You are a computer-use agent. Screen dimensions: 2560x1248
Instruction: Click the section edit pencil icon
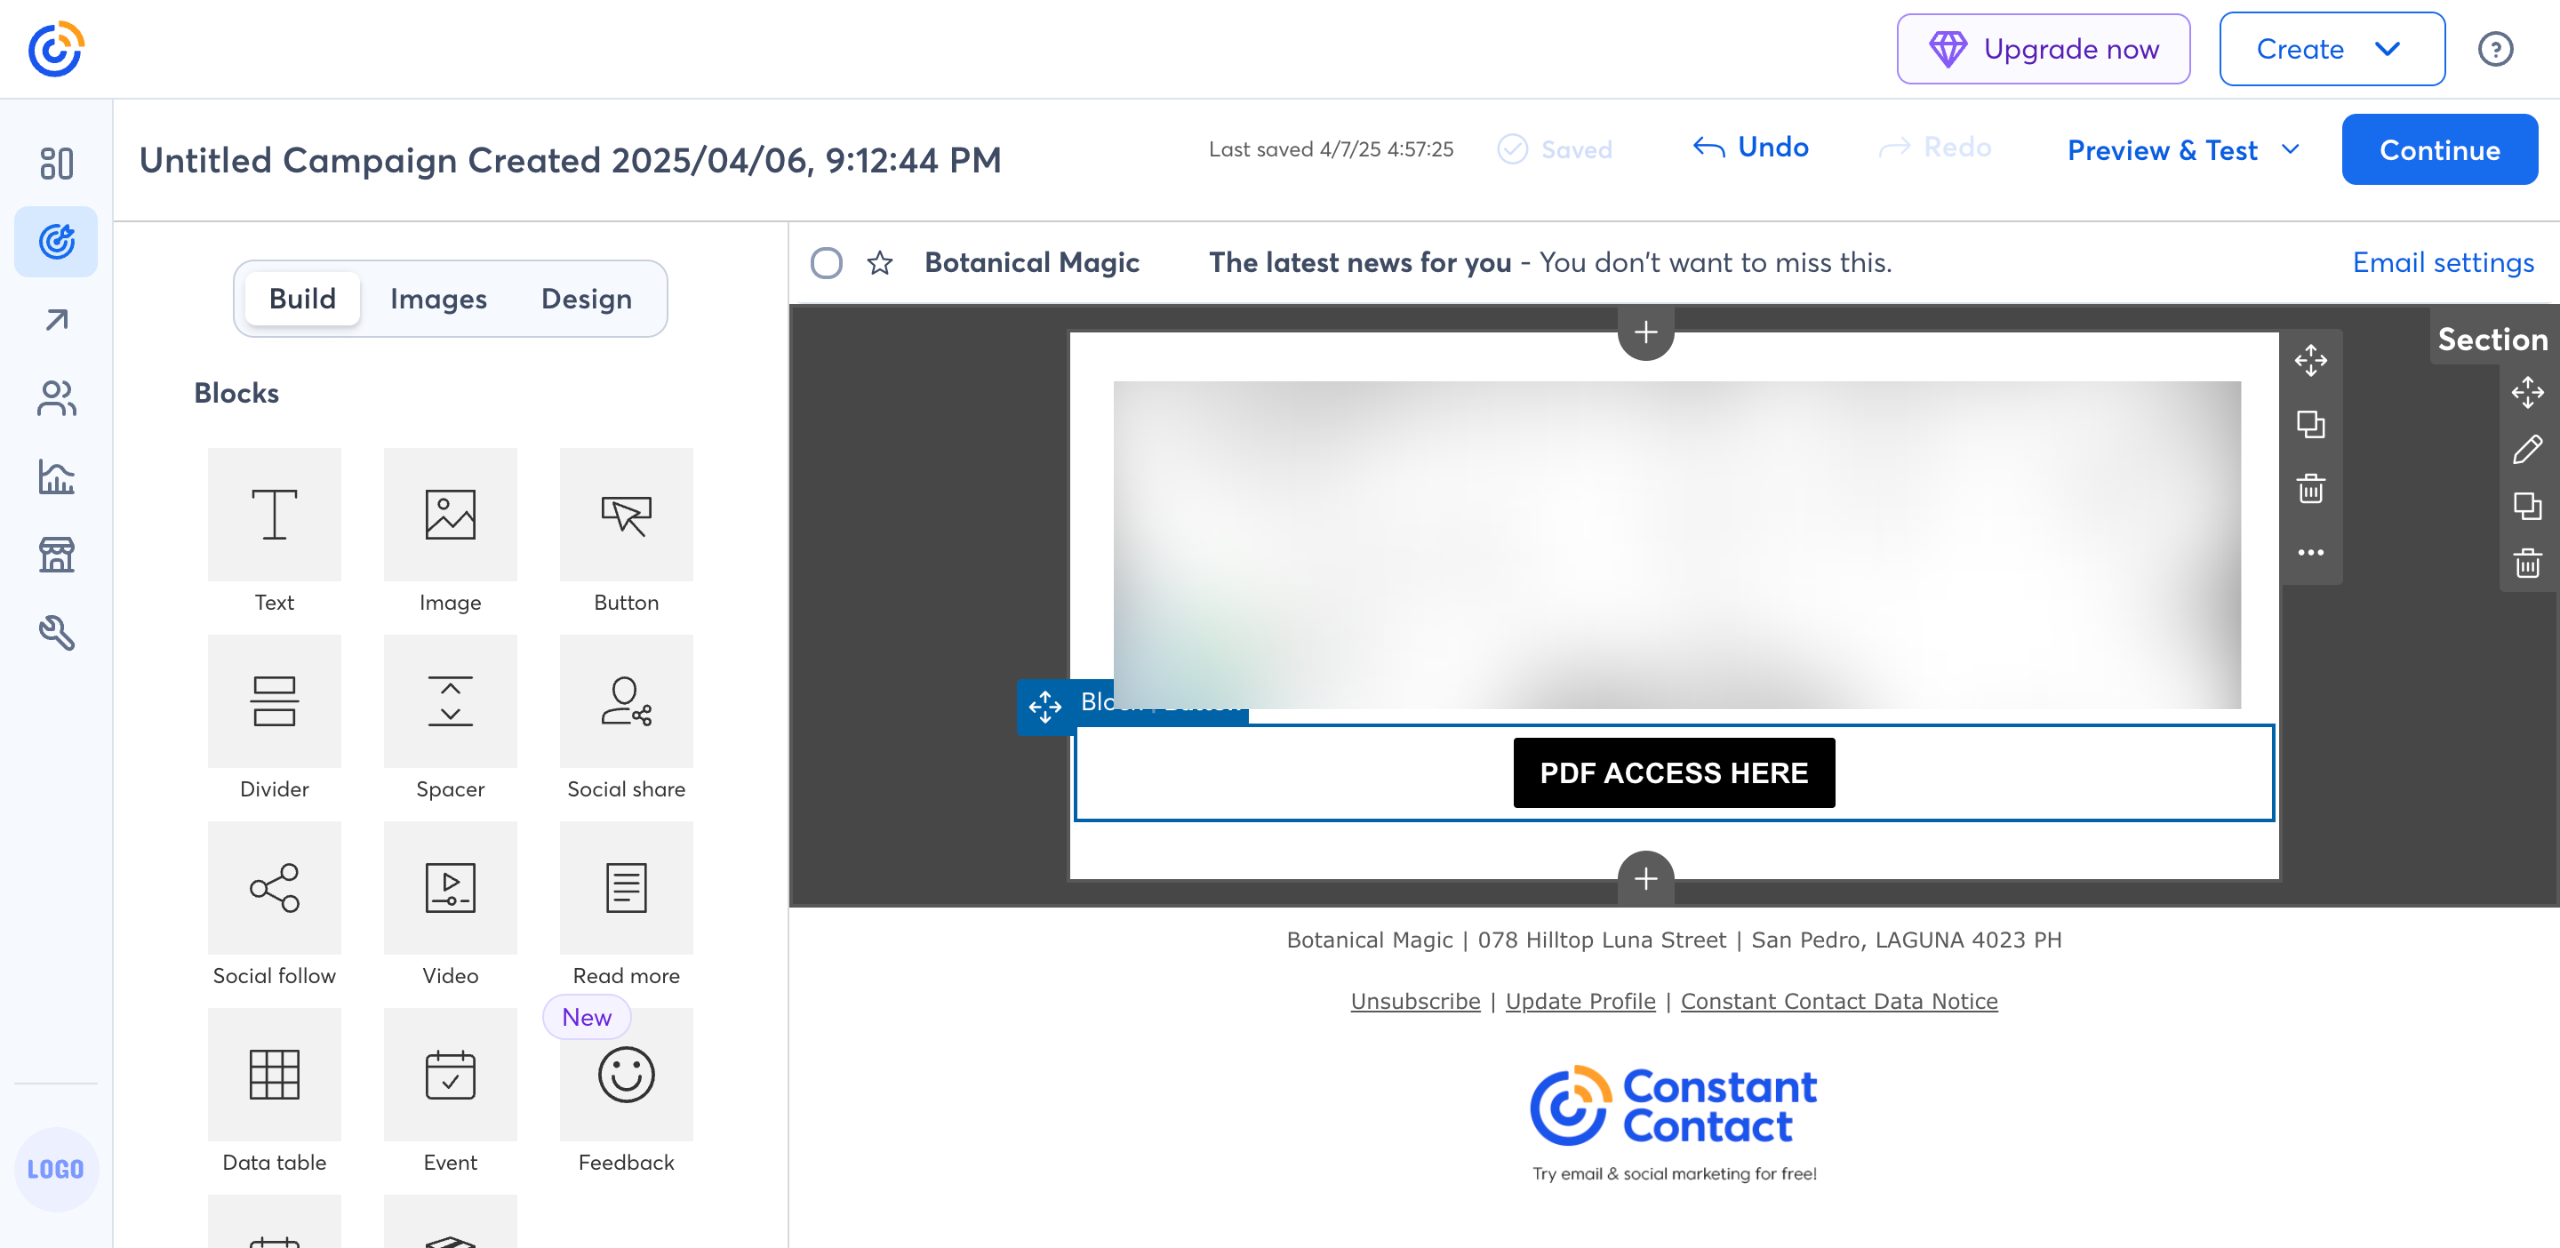pos(2527,450)
